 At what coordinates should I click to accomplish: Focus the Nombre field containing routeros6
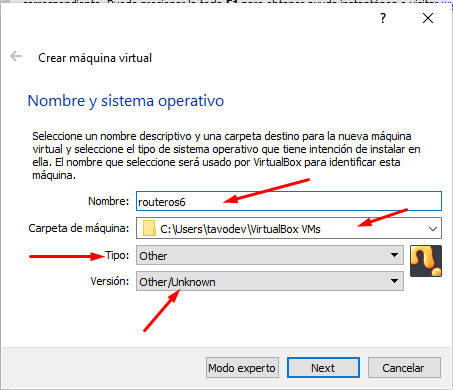289,201
